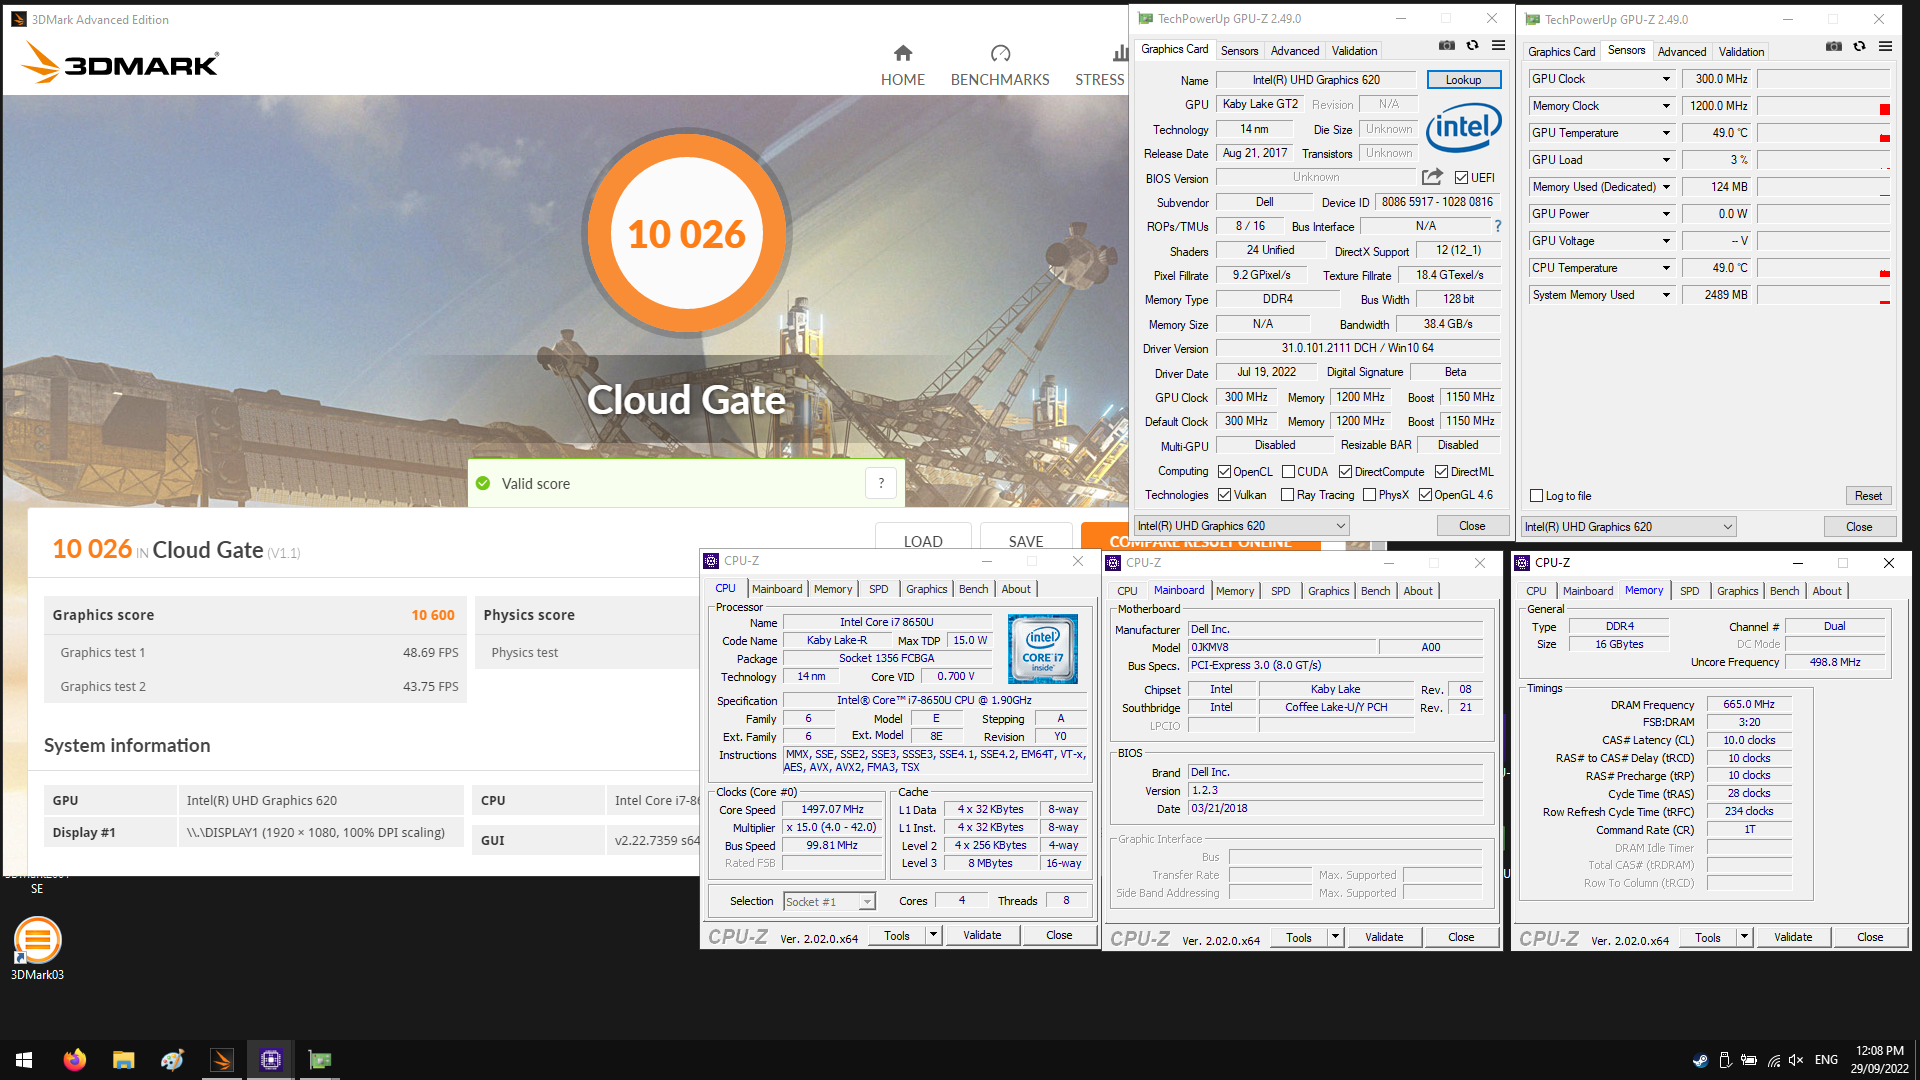
Task: Click the Intel logo in GPU-Z
Action: [x=1463, y=127]
